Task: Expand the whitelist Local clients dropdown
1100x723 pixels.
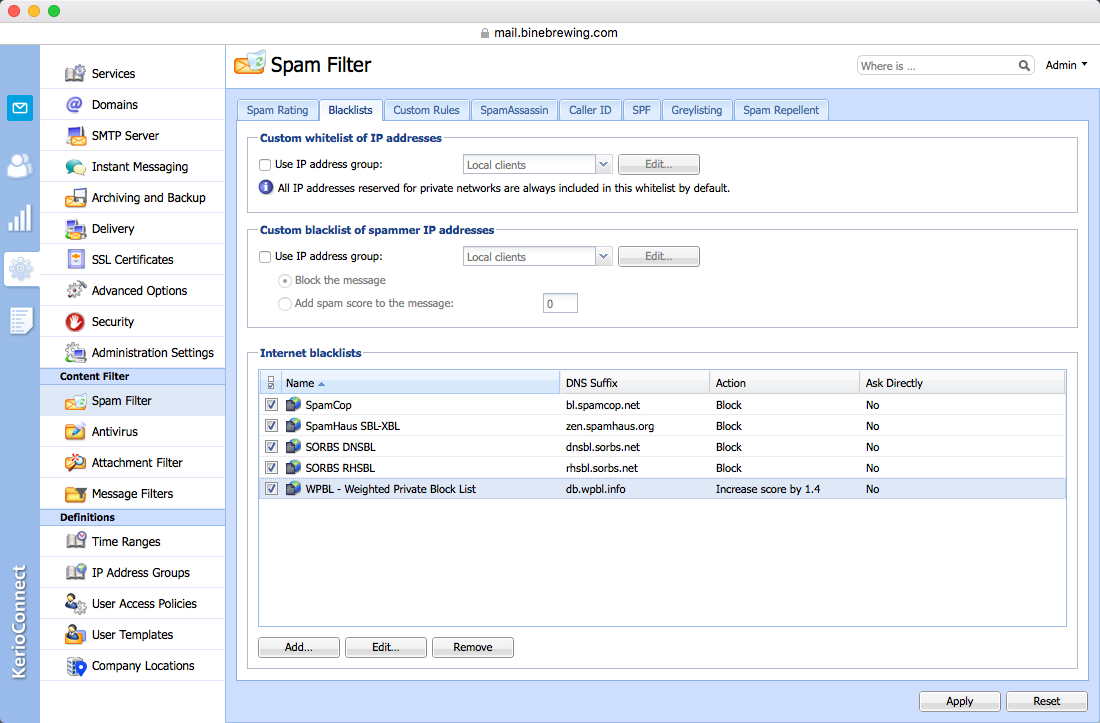Action: coord(603,165)
